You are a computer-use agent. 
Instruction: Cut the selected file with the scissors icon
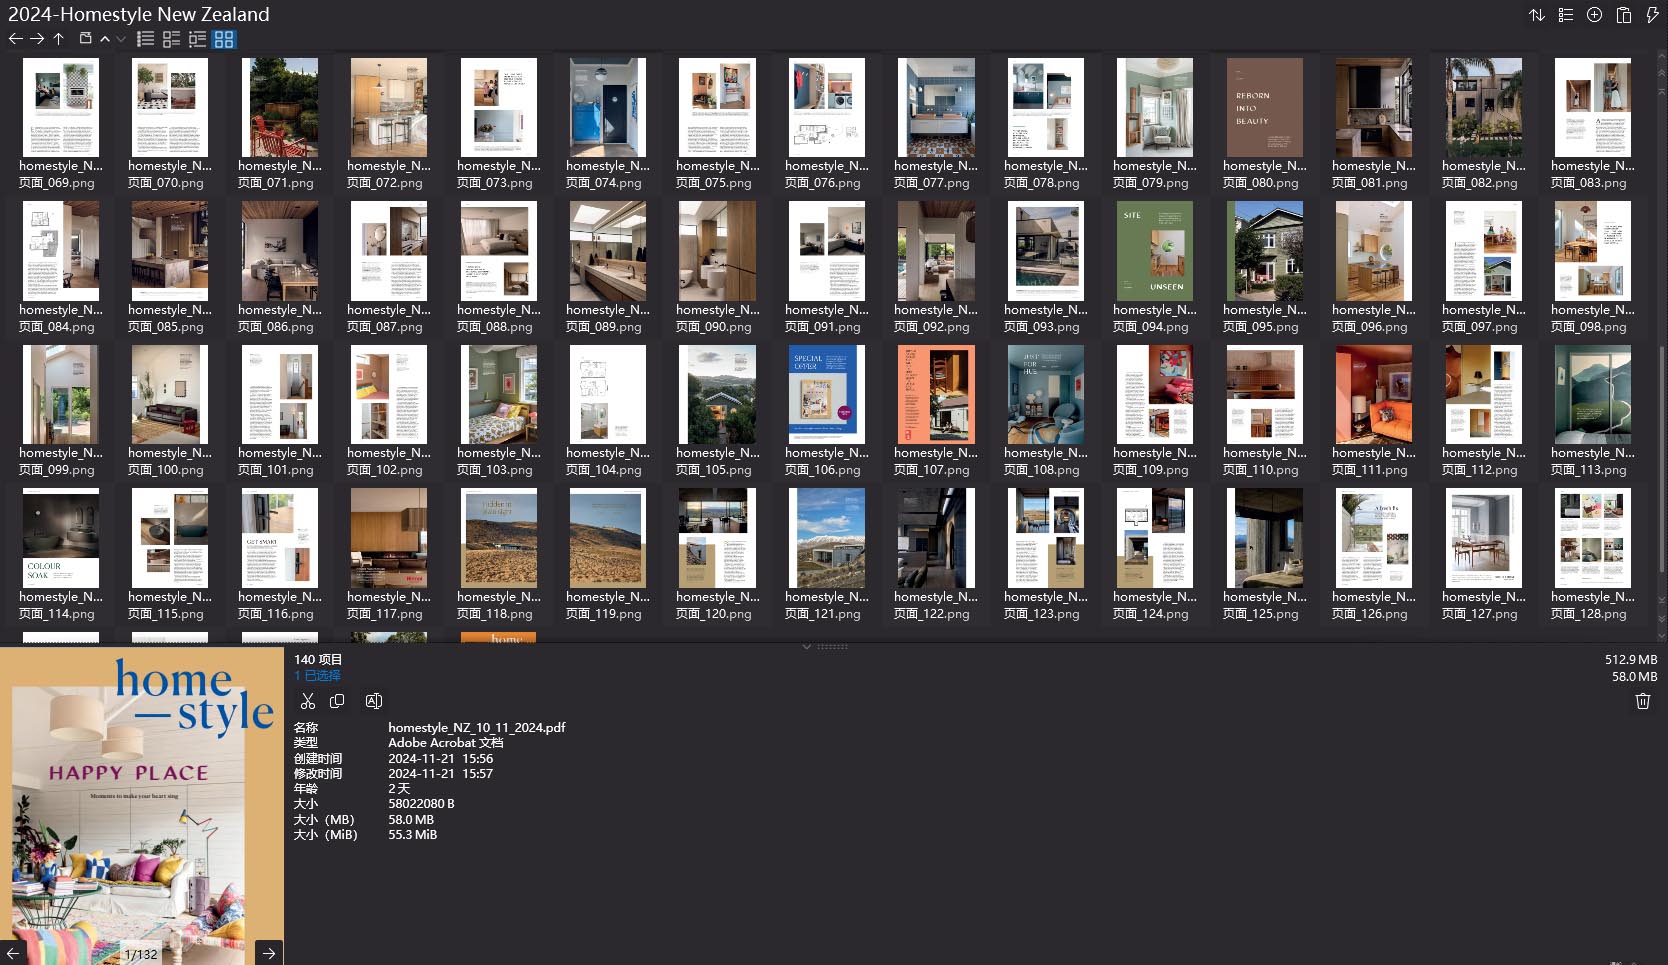pyautogui.click(x=308, y=701)
